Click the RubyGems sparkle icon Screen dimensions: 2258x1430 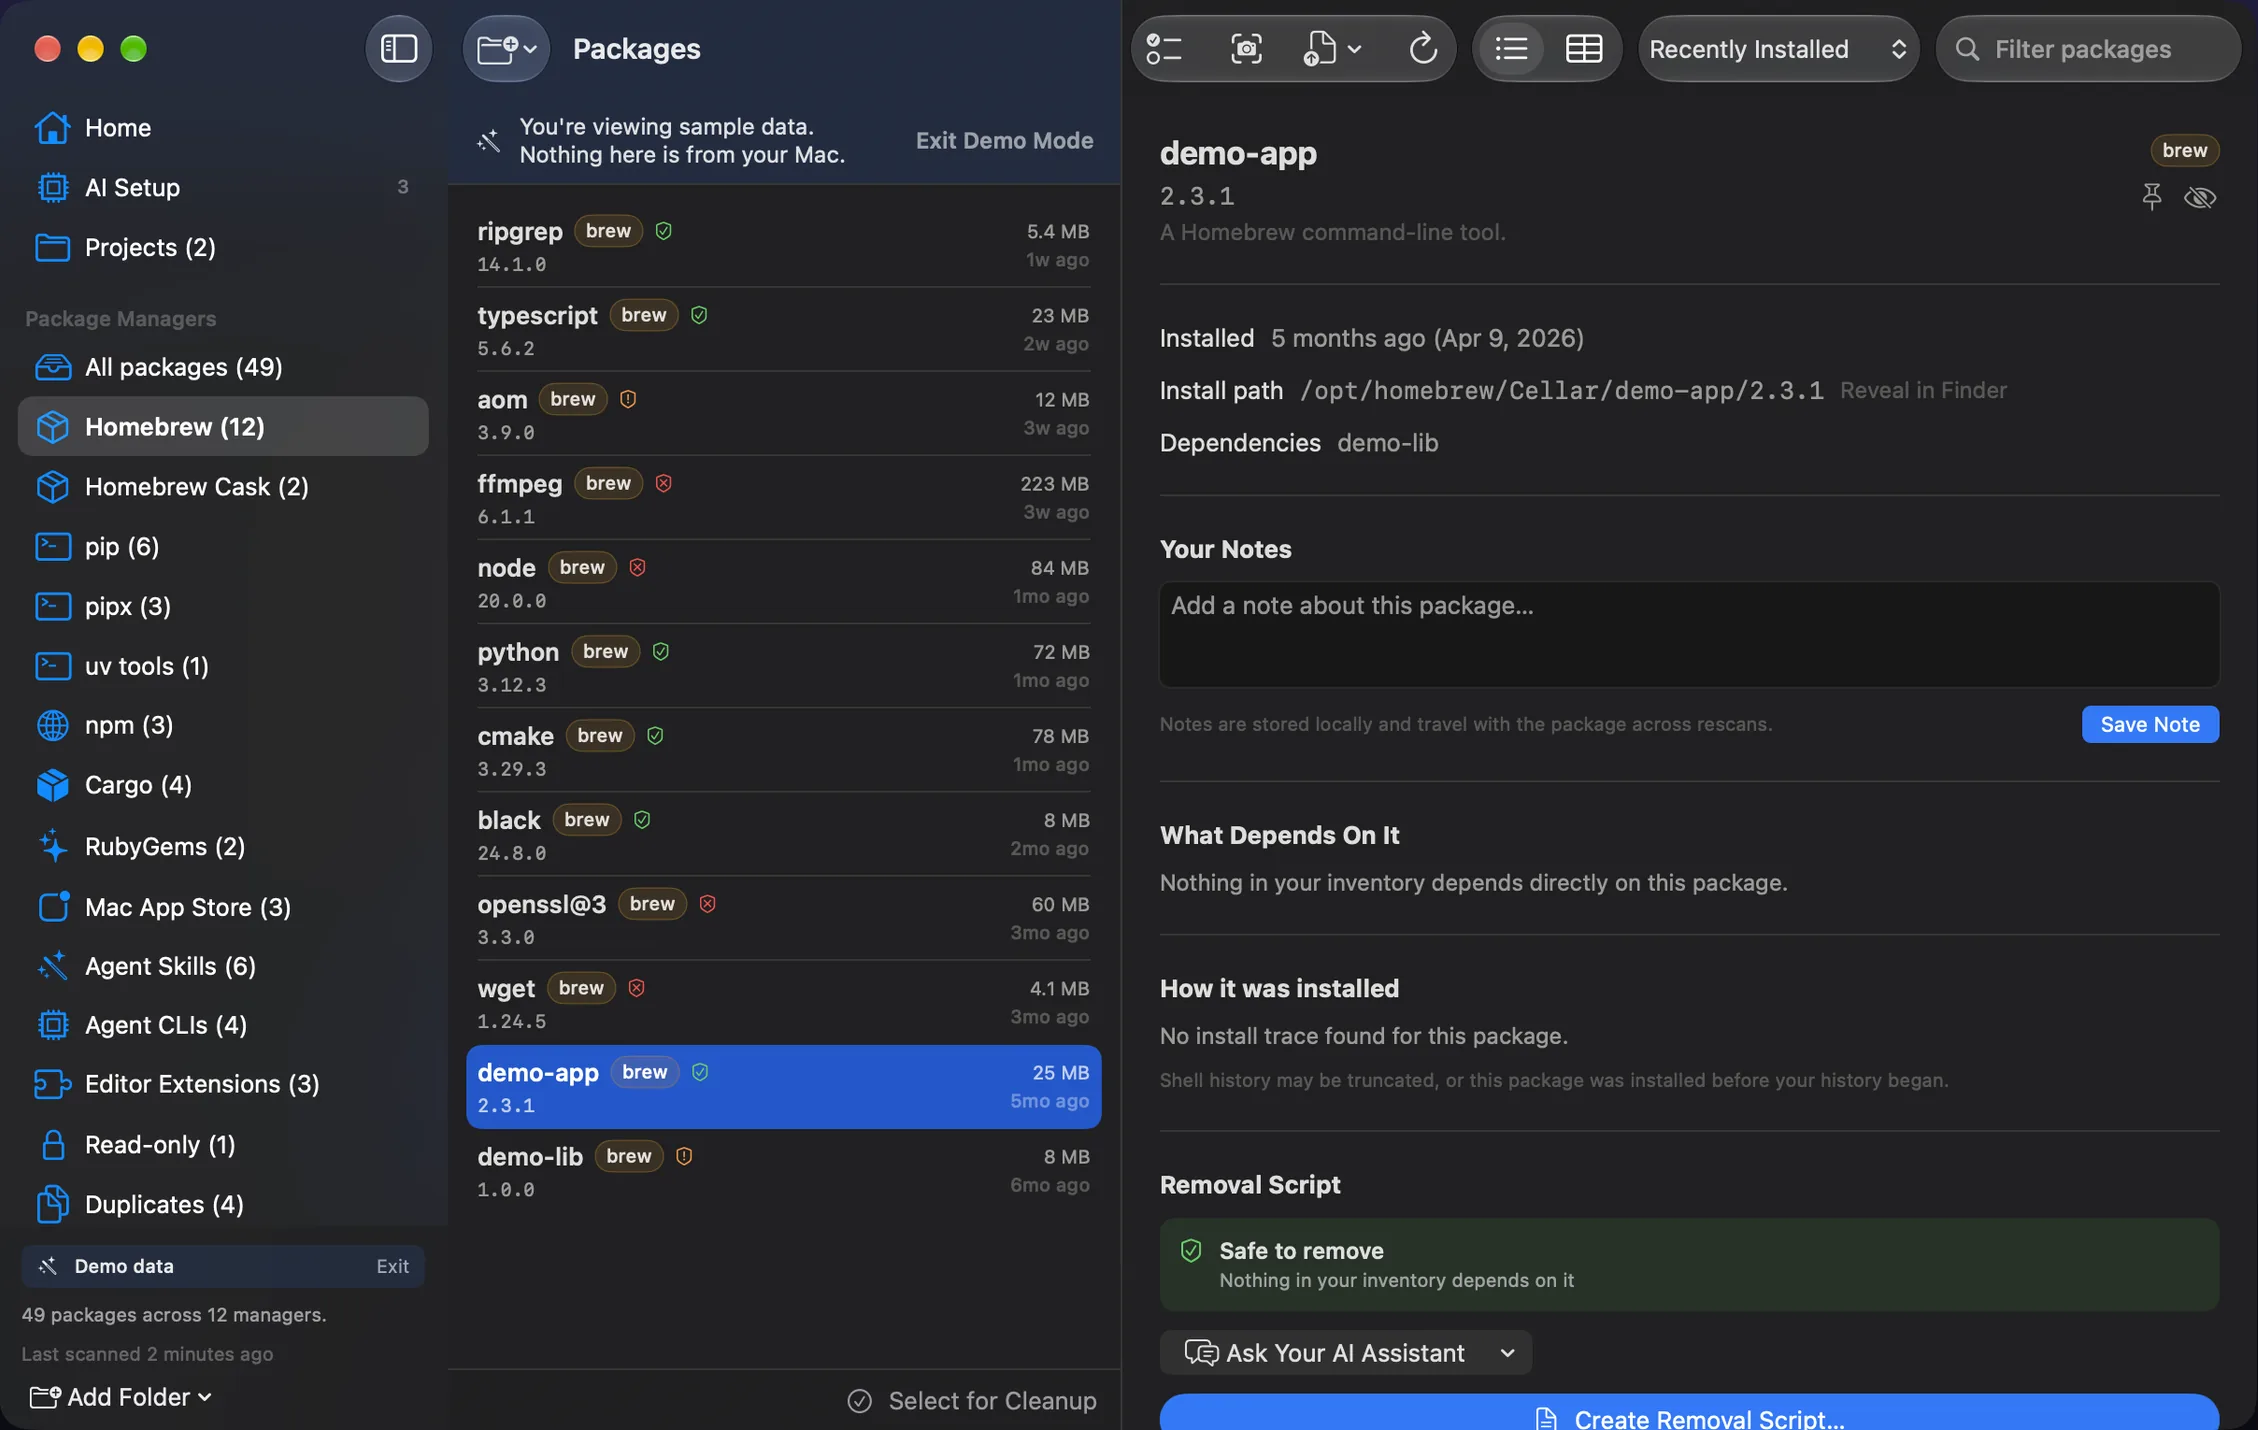tap(52, 846)
